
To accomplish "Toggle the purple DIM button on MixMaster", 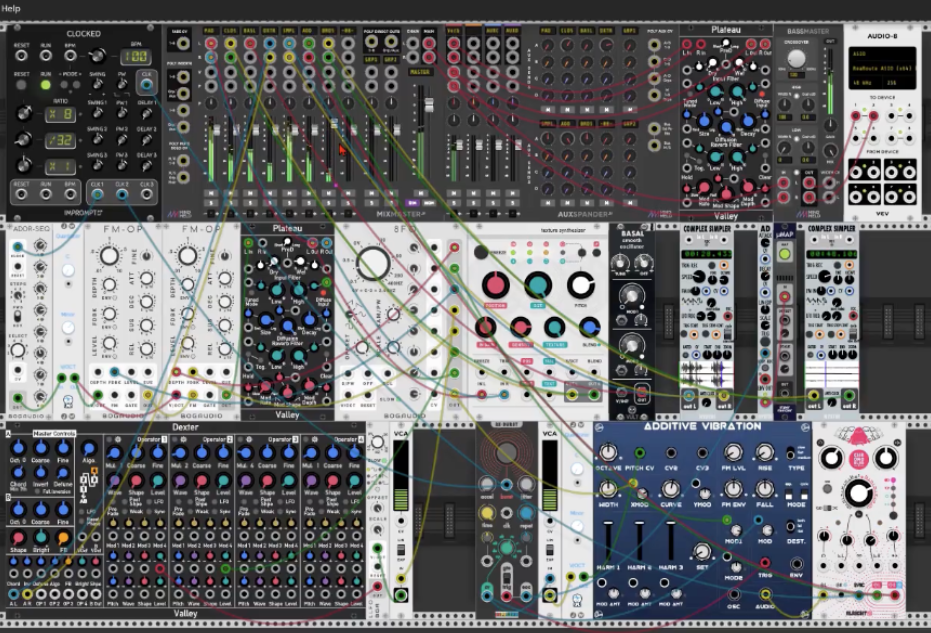I will [412, 203].
